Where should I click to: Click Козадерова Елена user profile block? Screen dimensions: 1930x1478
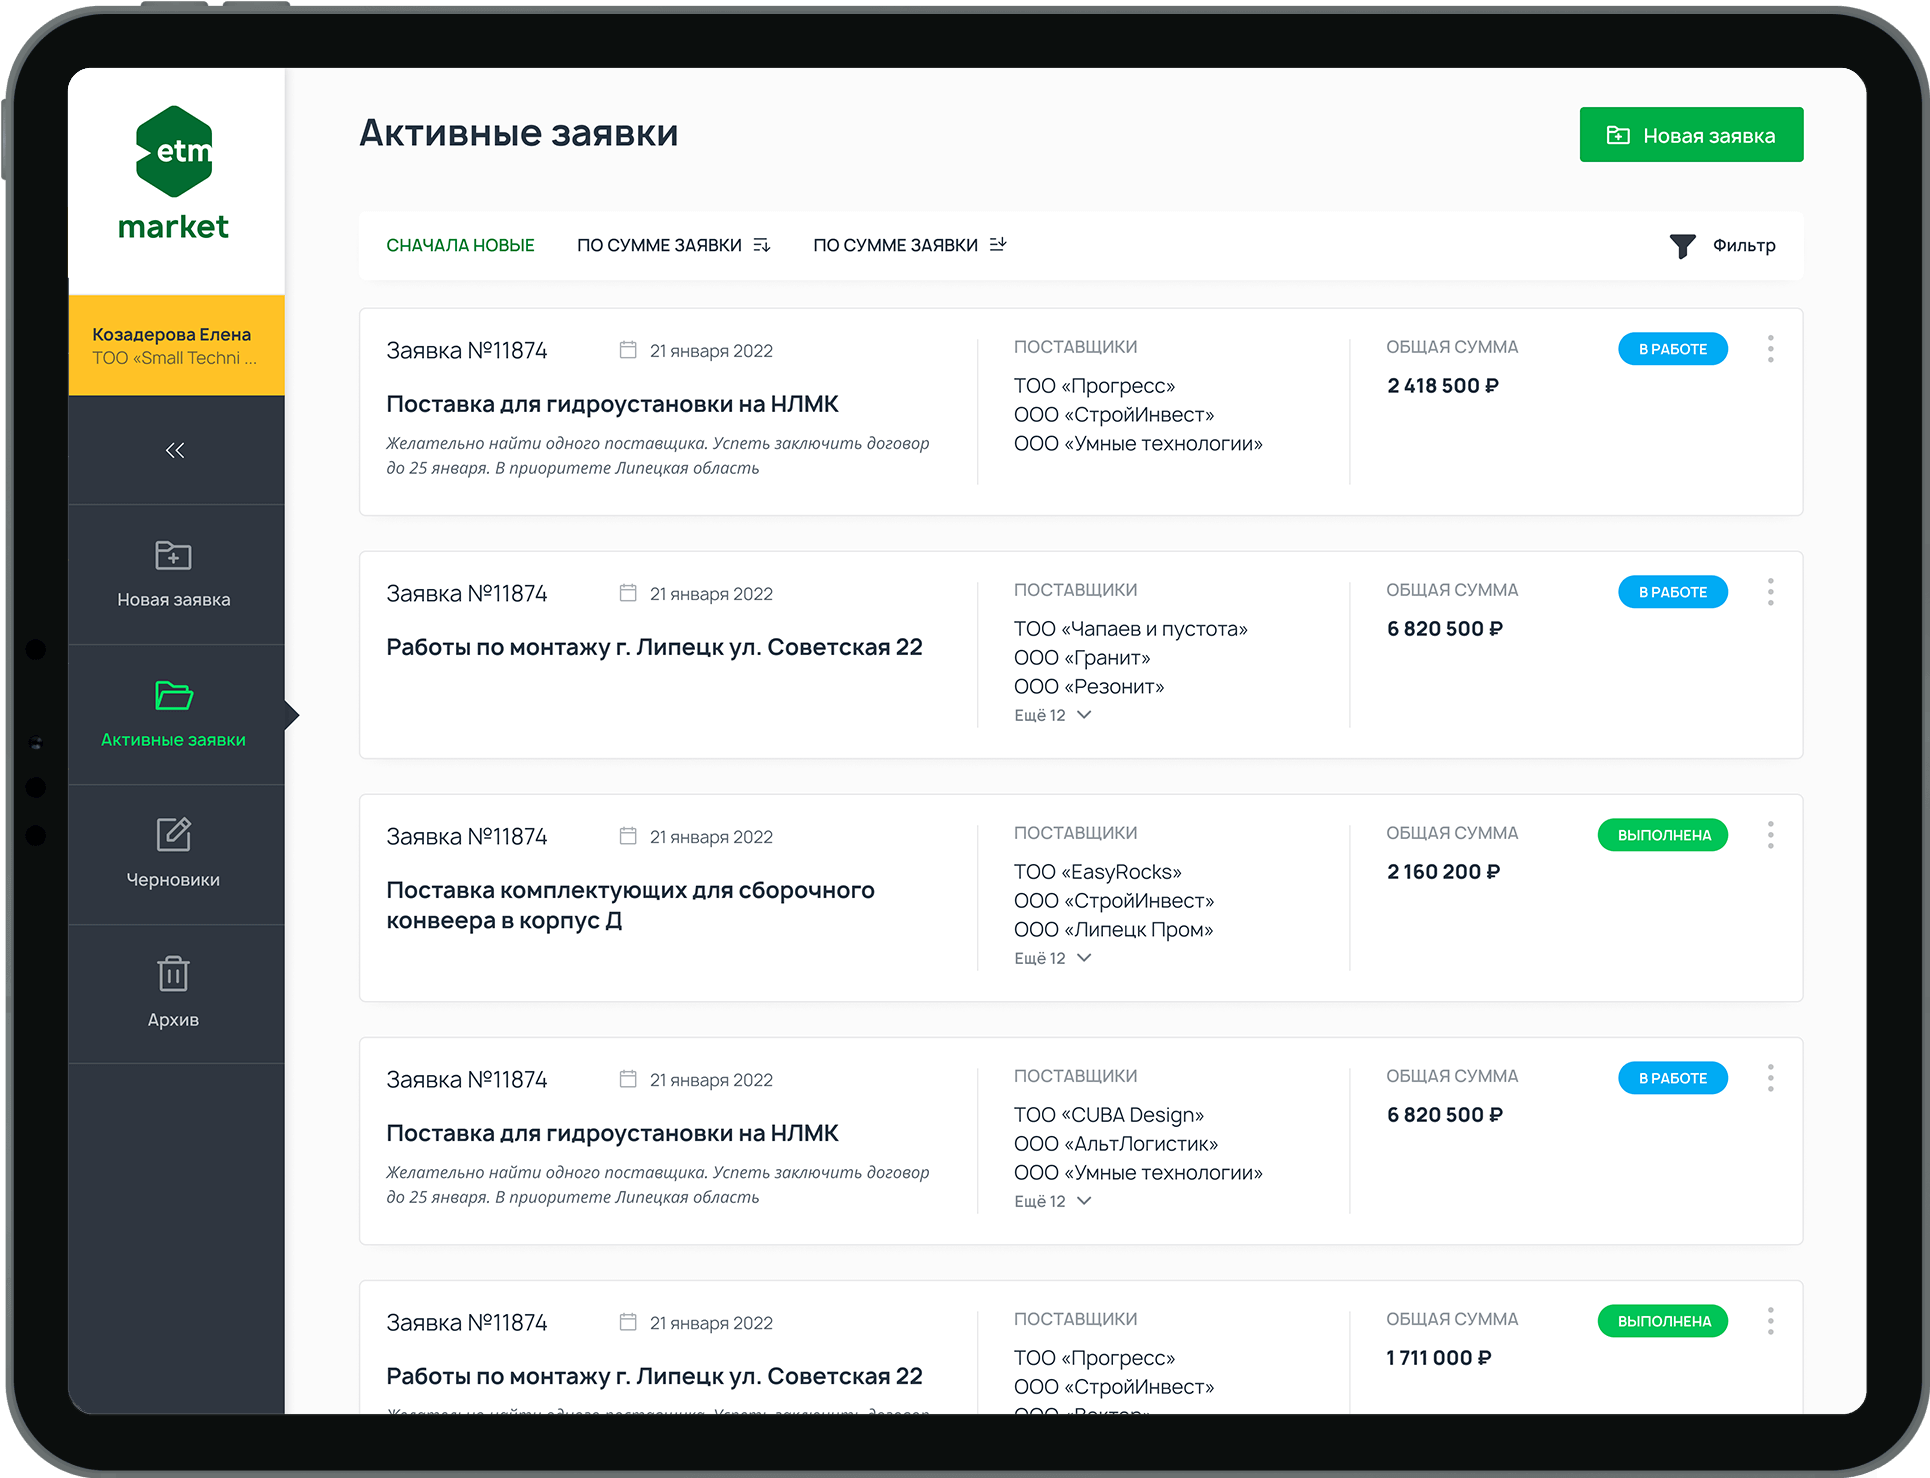coord(176,345)
